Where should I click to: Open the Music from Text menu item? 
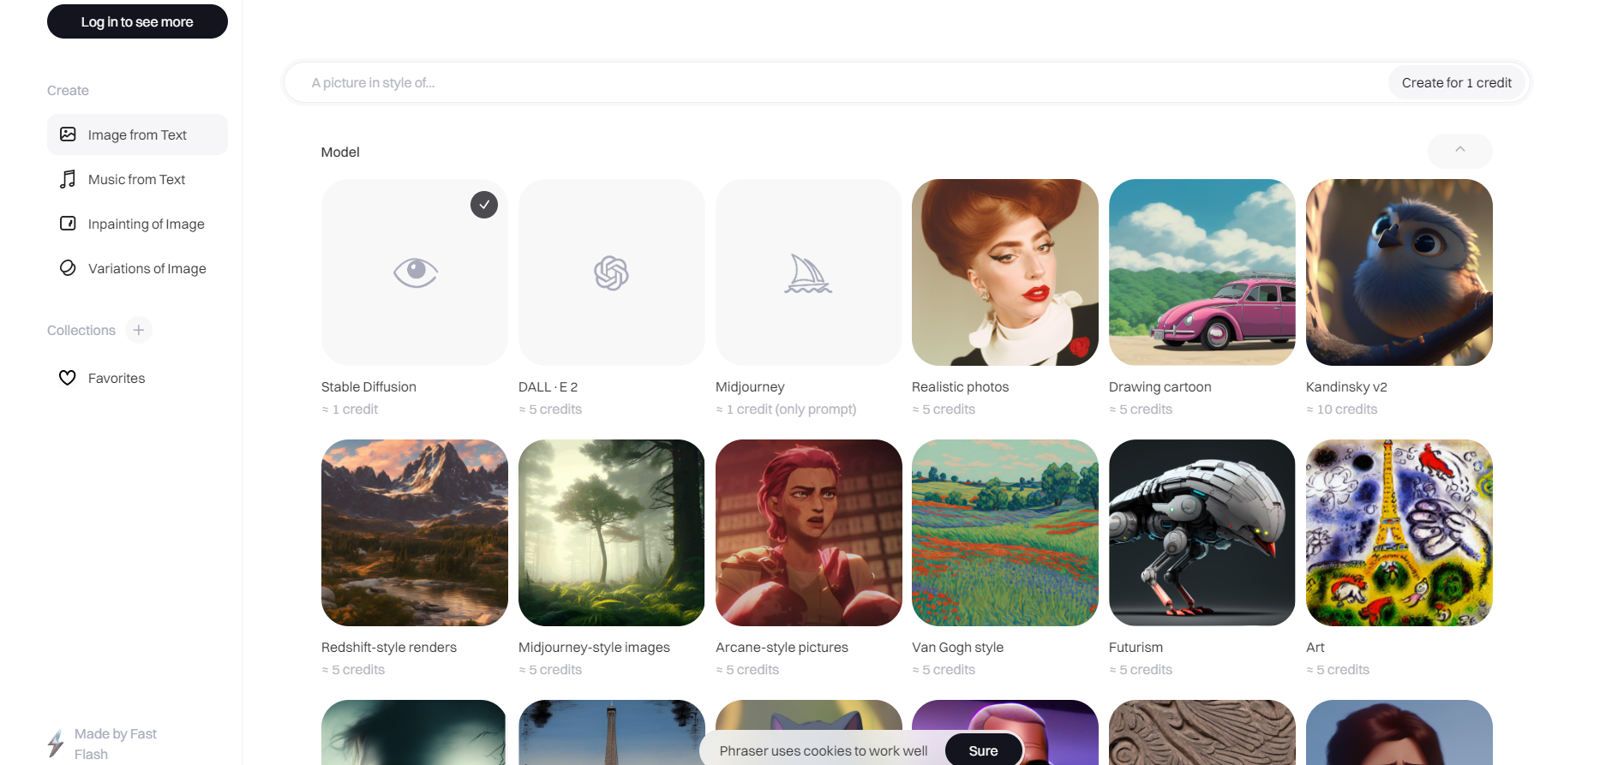137,179
